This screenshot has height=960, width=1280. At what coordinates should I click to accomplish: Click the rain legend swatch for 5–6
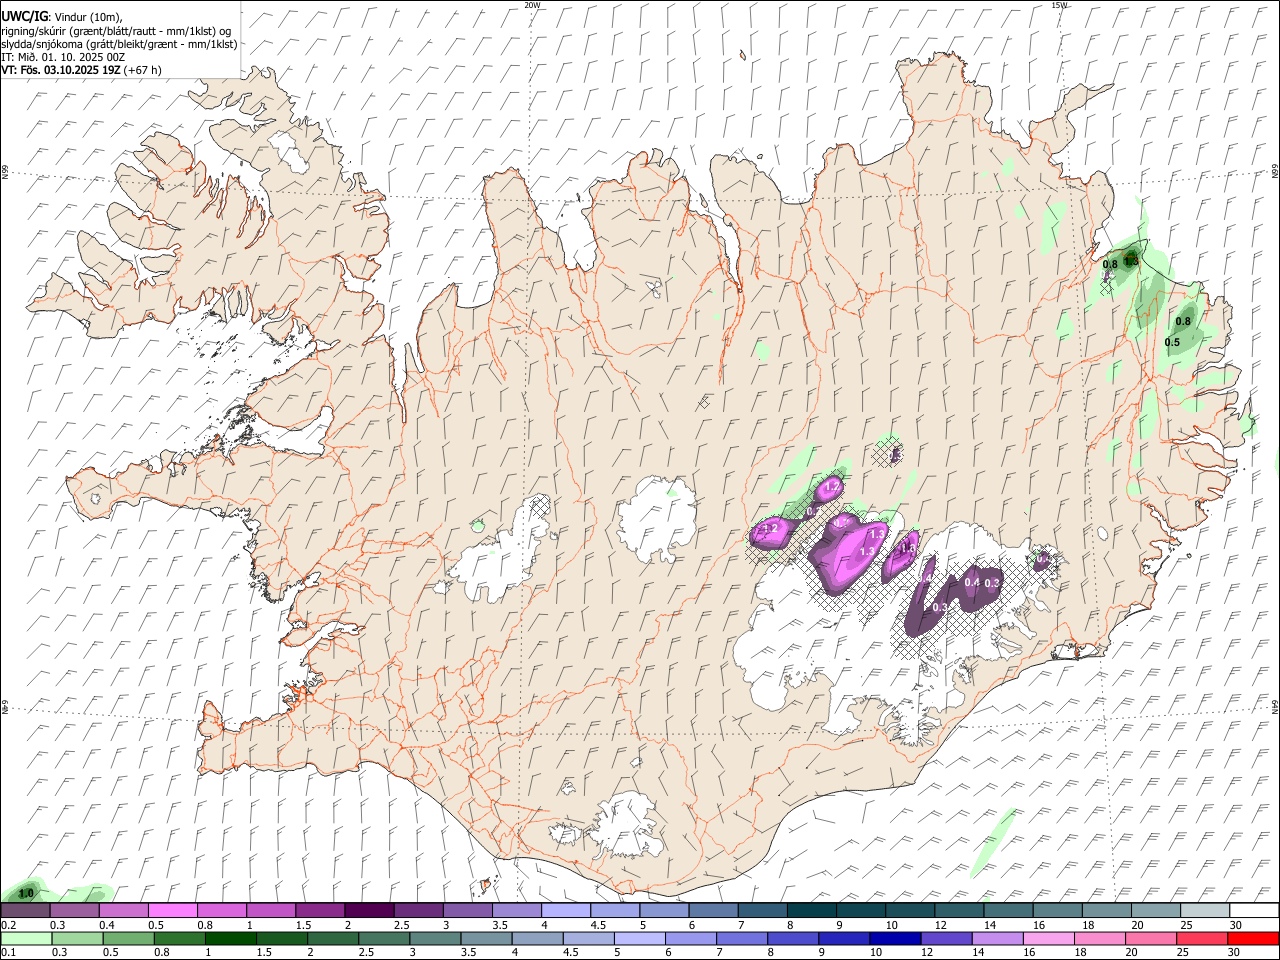pos(640,938)
